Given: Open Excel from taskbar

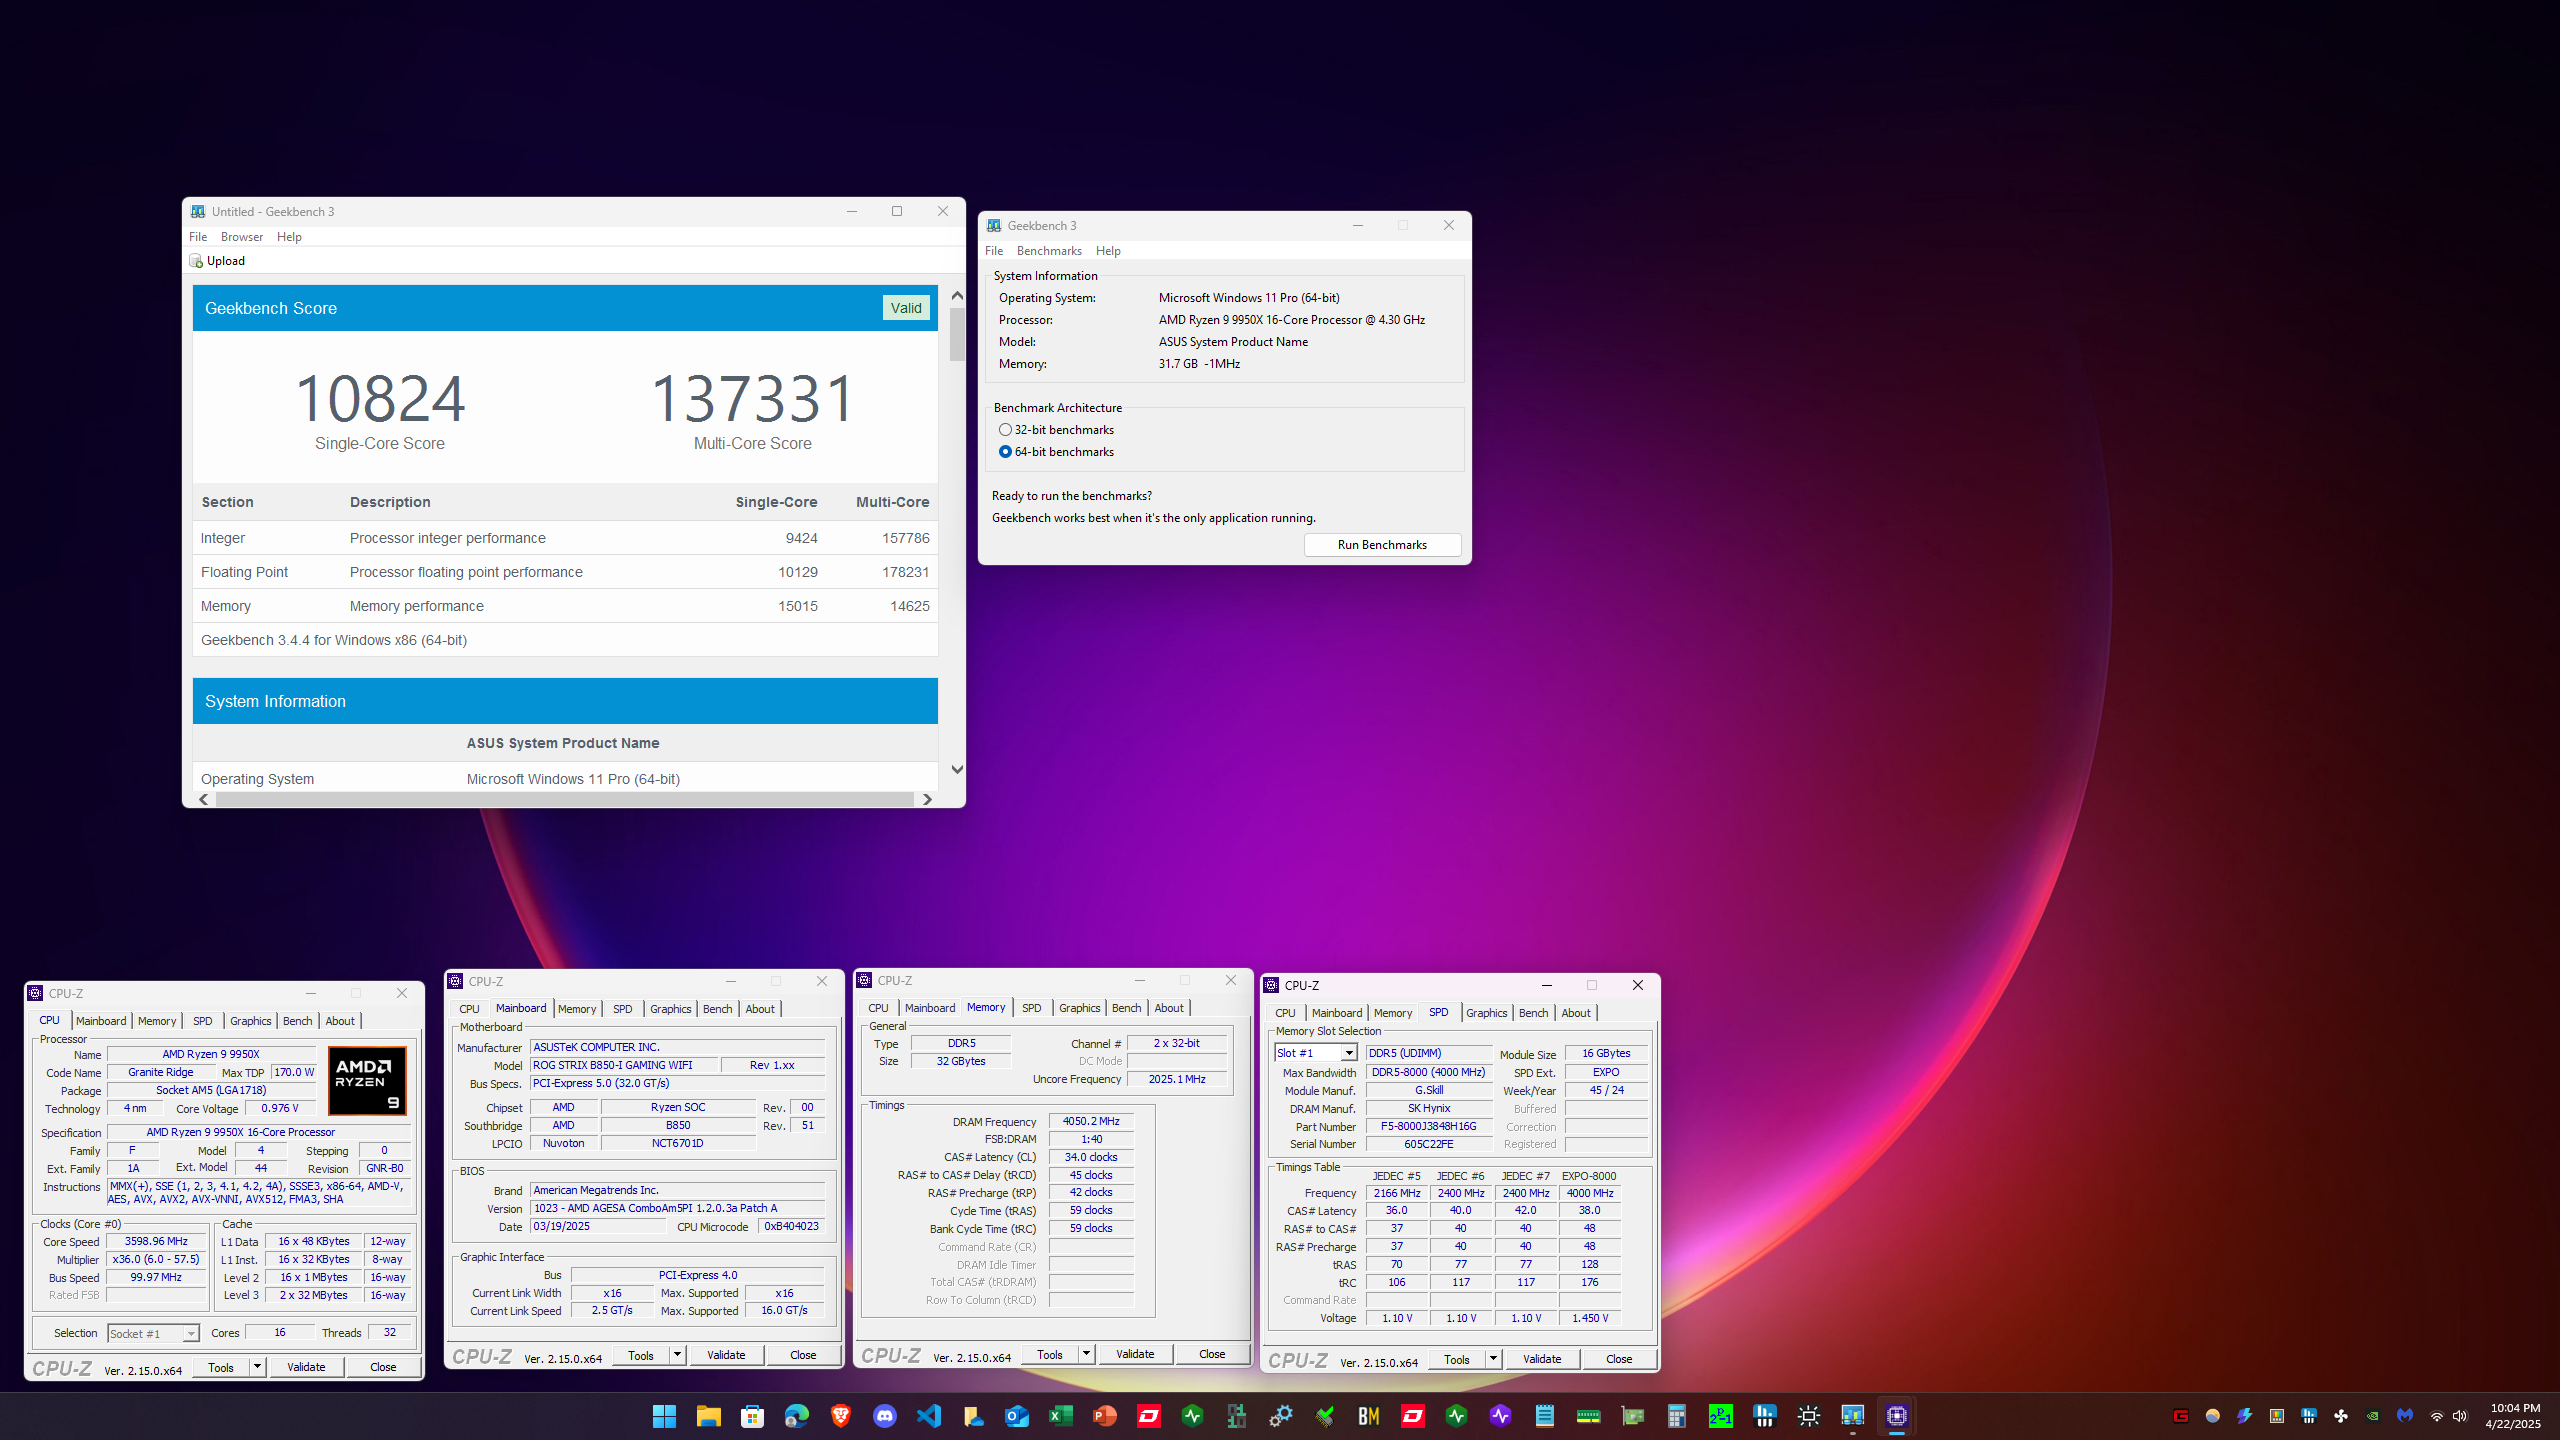Looking at the screenshot, I should tap(1060, 1416).
